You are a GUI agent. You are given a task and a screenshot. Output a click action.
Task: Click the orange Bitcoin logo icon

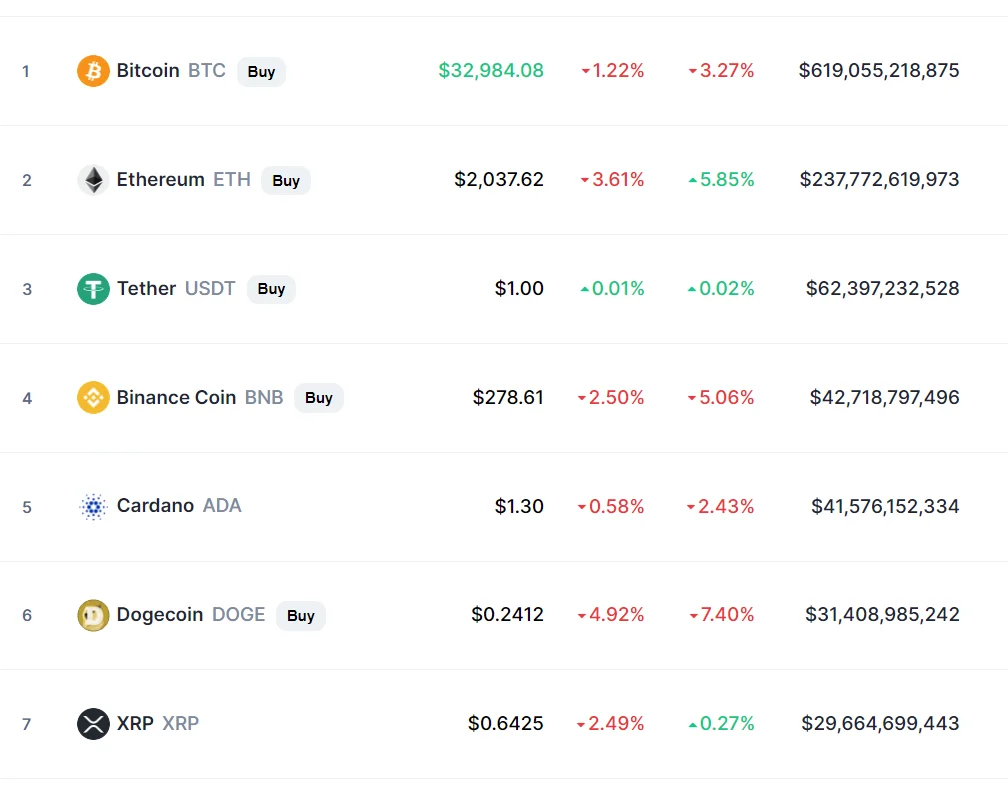(93, 71)
